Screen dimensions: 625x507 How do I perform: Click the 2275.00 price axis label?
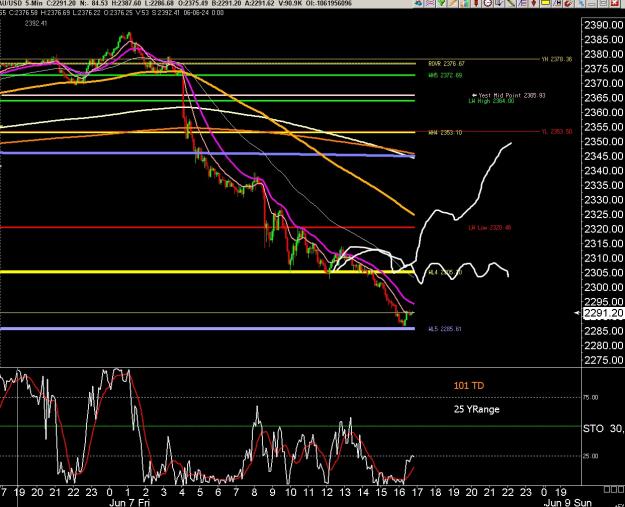(603, 360)
